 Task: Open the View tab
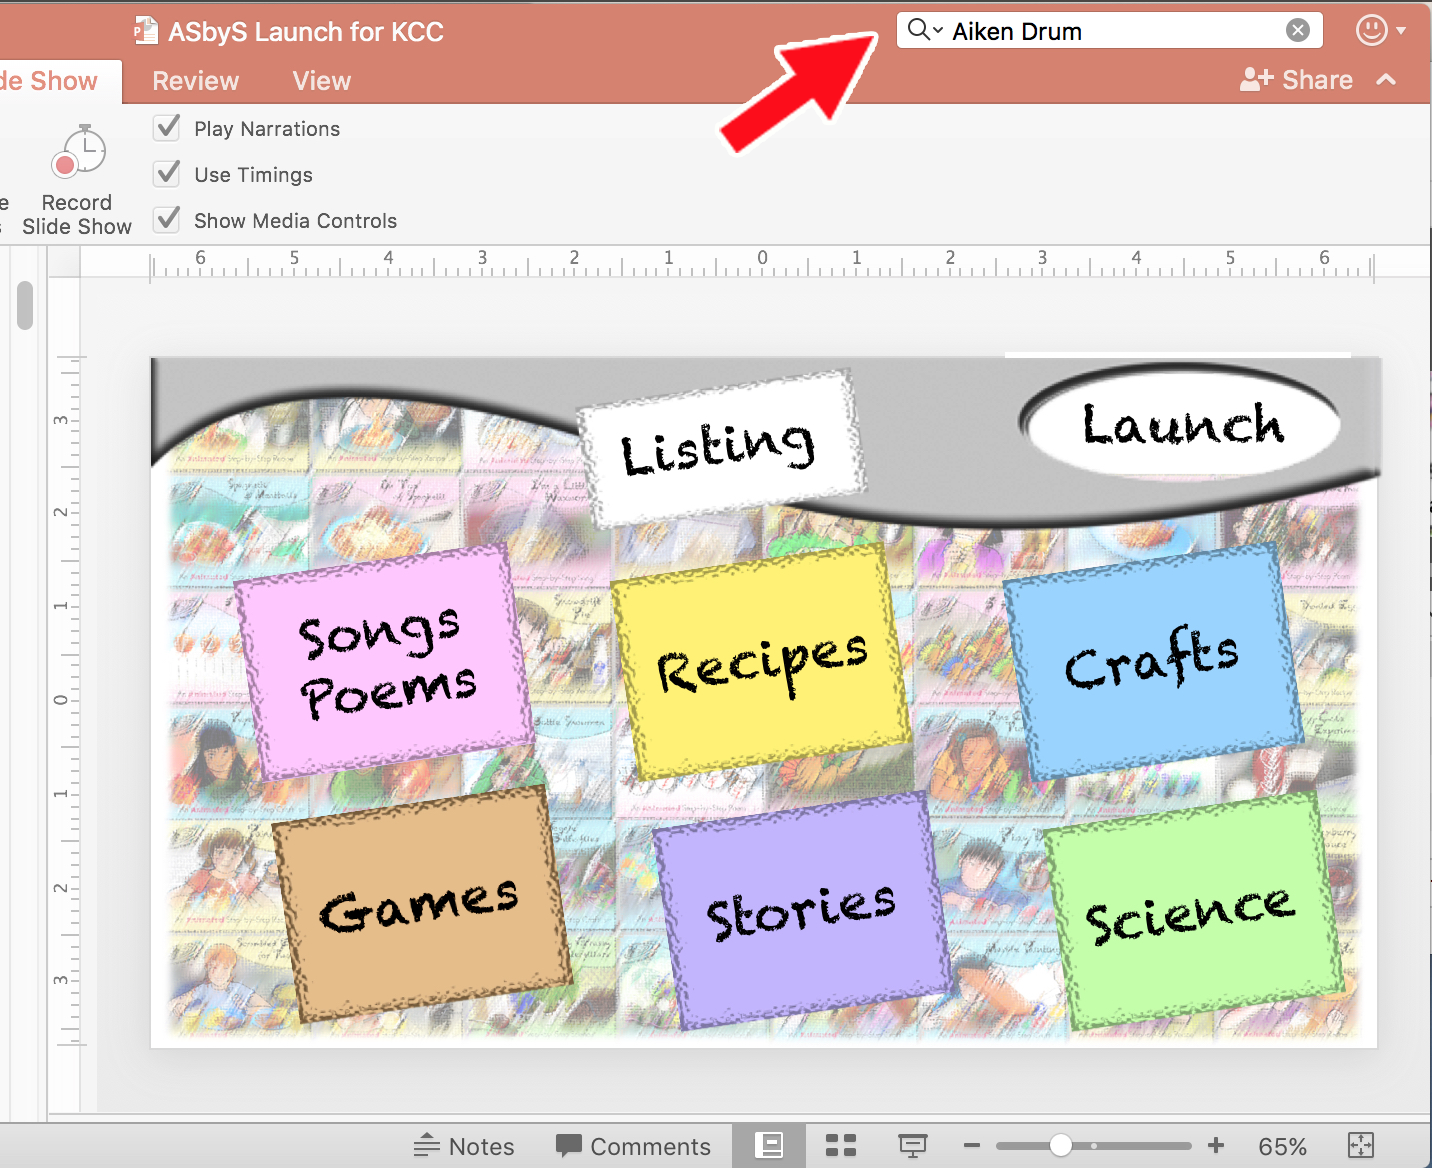point(321,80)
